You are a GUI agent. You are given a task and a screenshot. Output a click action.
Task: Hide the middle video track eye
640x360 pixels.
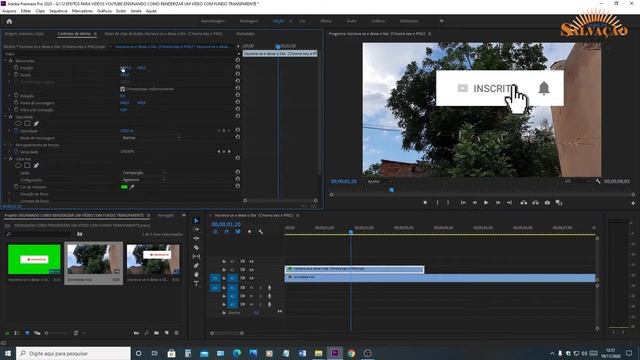click(x=251, y=269)
